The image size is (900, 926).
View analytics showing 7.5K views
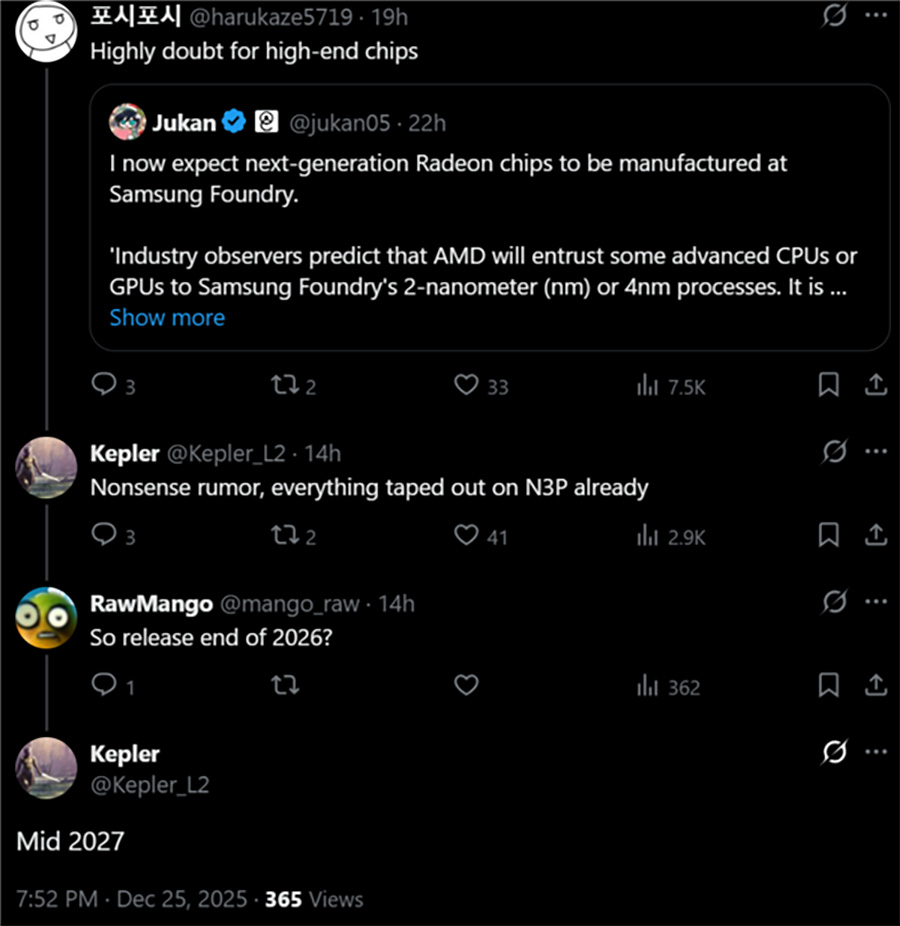(648, 386)
